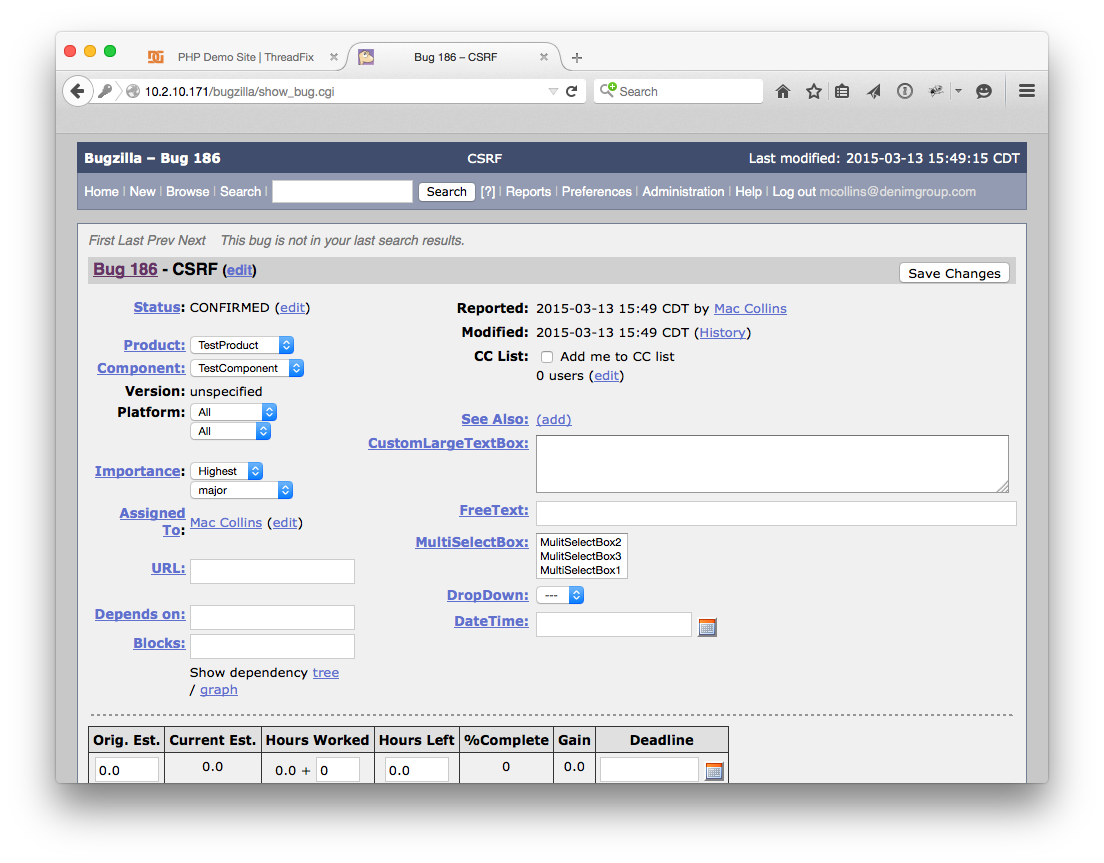Check Add me to CC list
This screenshot has width=1104, height=863.
point(546,357)
